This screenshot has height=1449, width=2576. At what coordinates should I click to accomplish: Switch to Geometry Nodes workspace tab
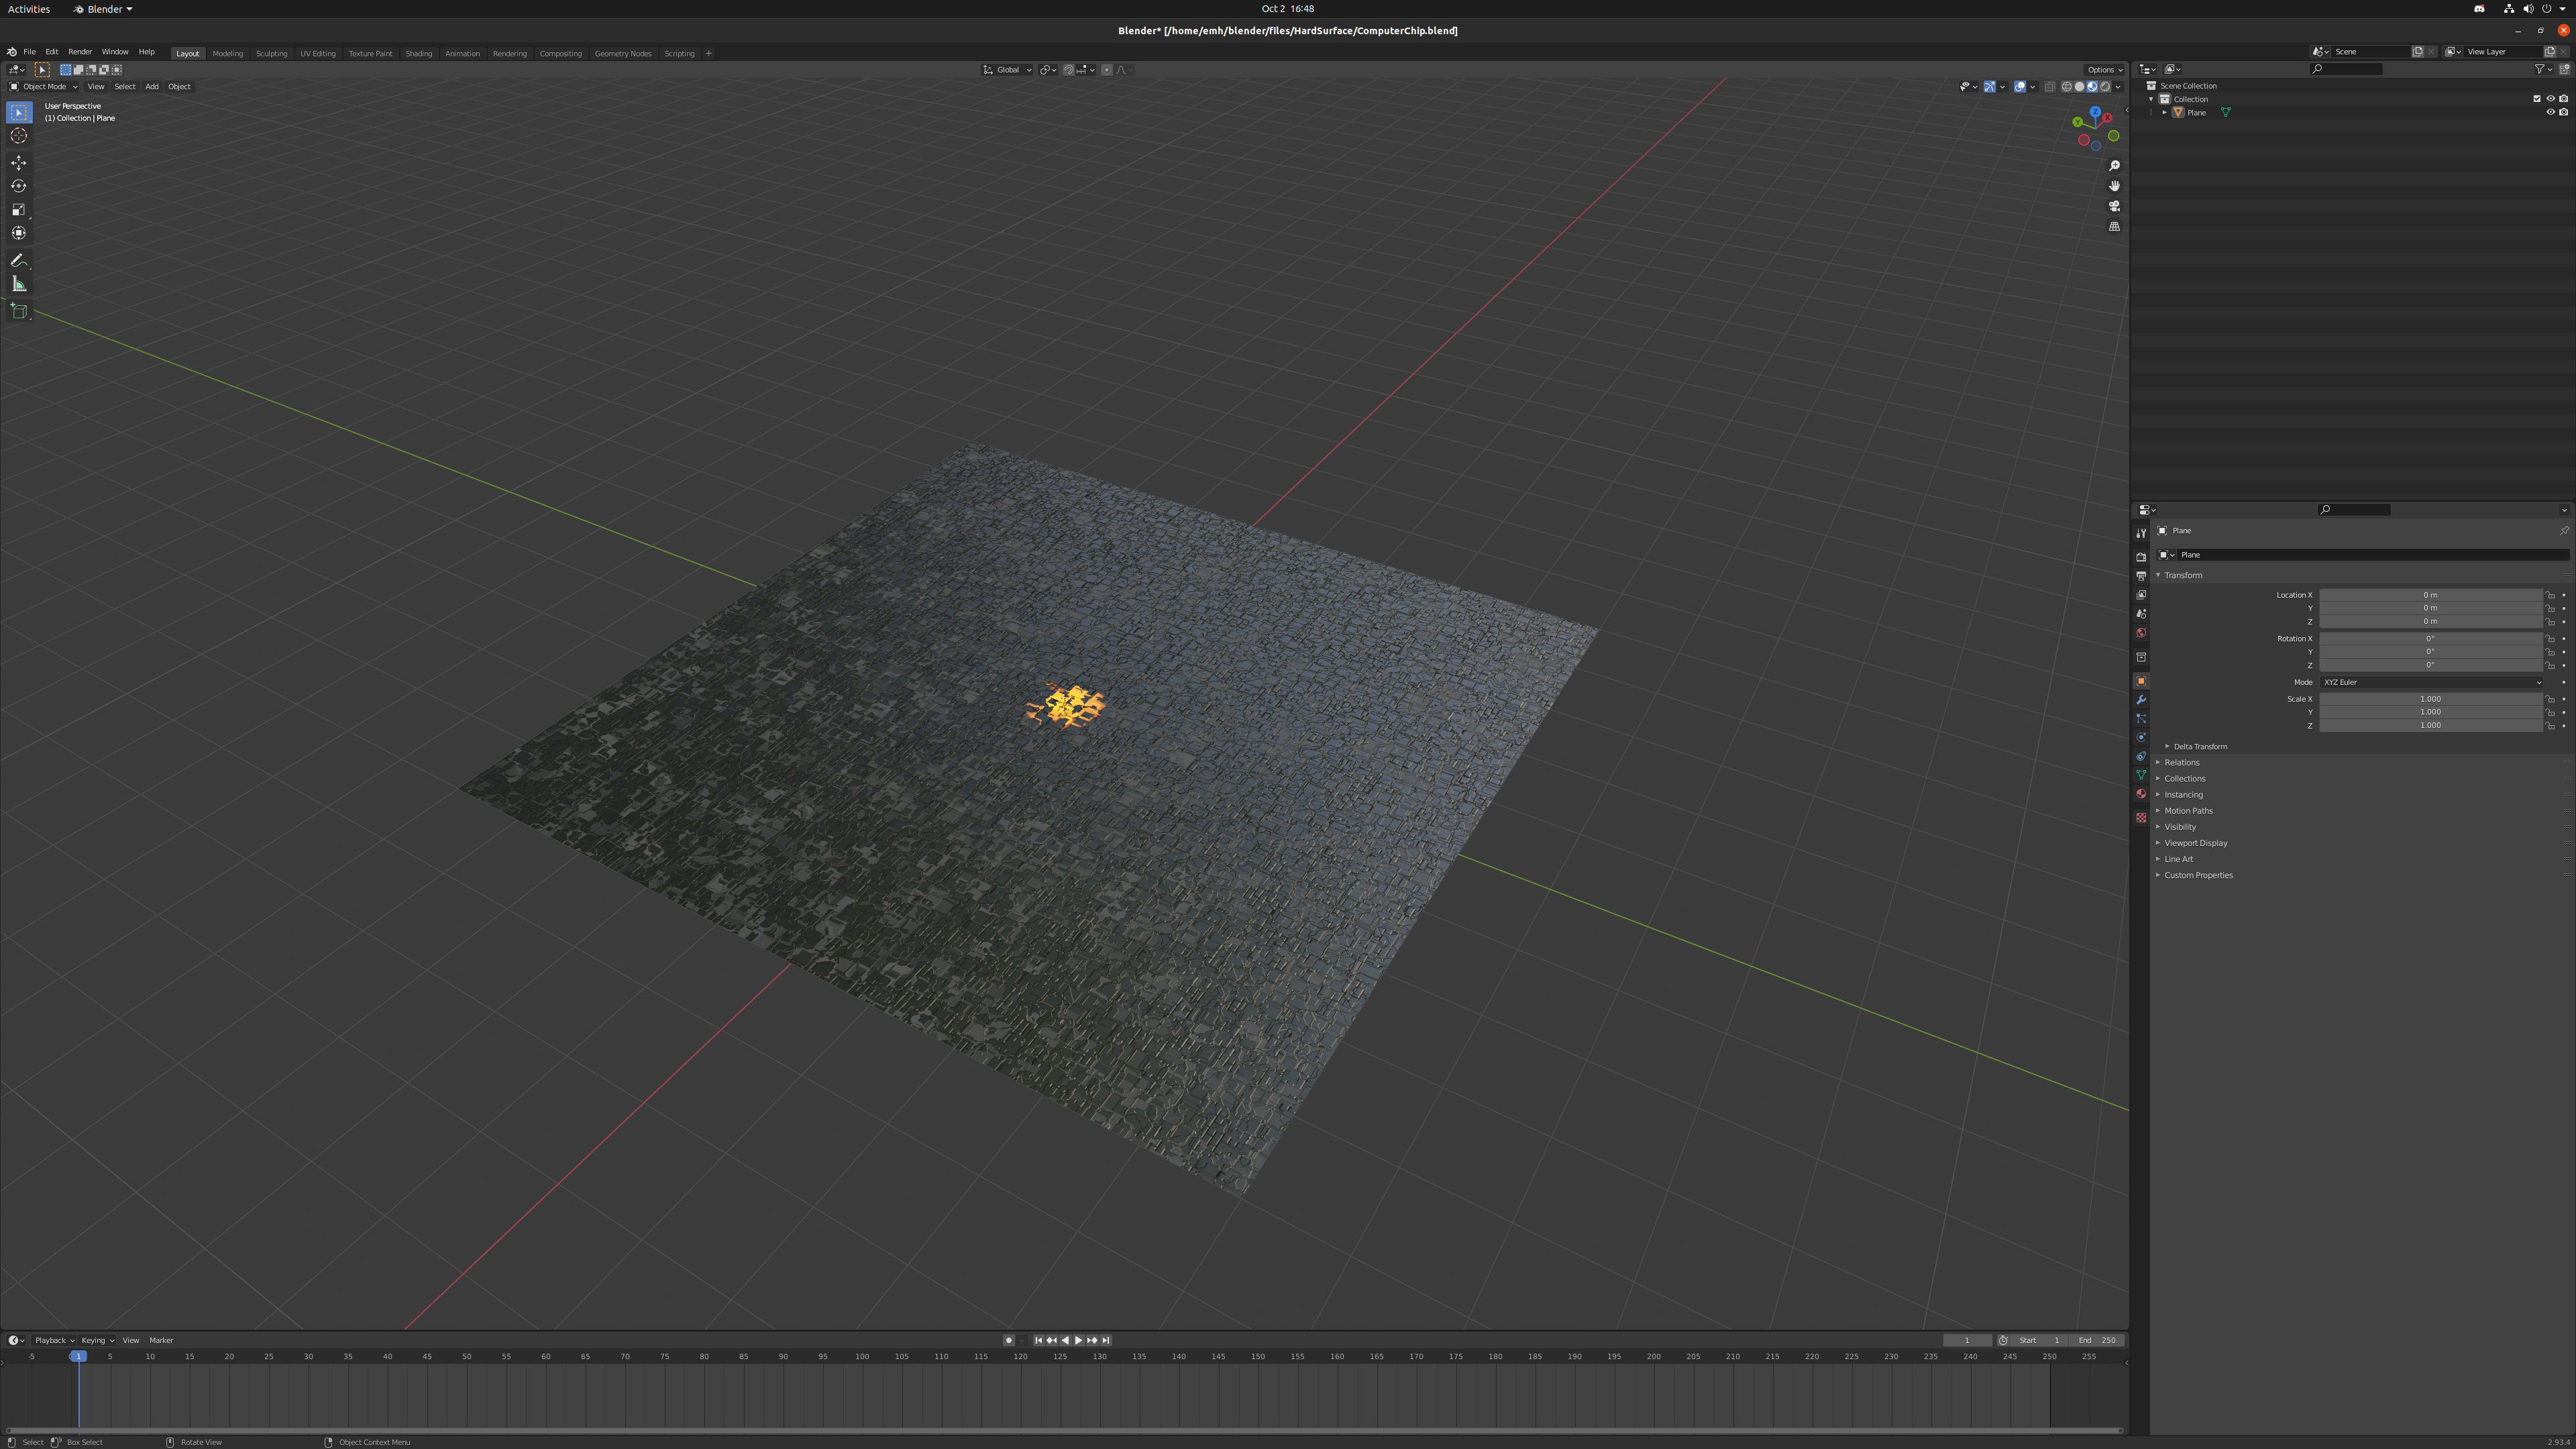click(623, 54)
